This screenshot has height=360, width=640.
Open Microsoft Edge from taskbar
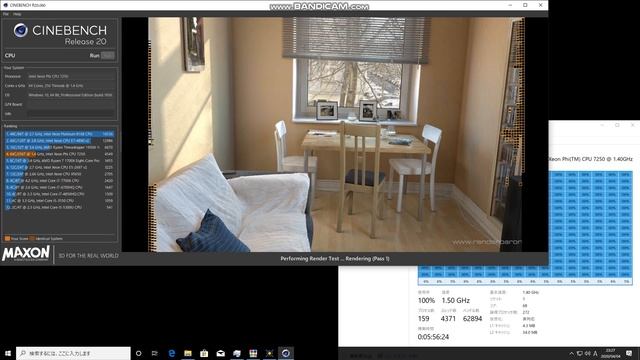[171, 353]
